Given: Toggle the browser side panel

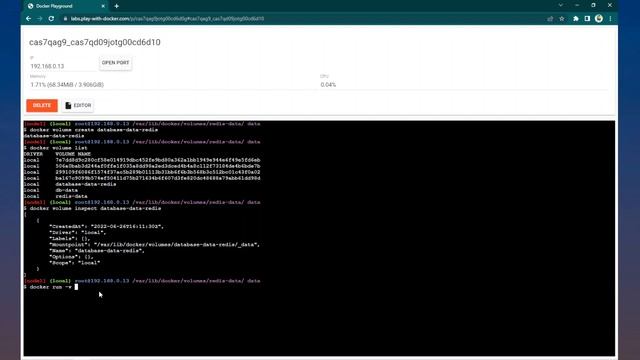Looking at the screenshot, I should point(587,19).
